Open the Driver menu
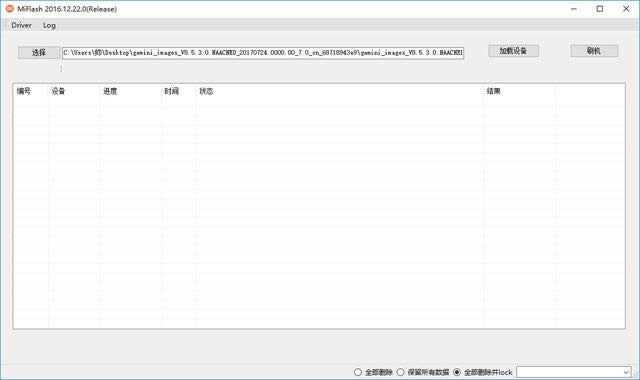This screenshot has height=380, width=640. tap(21, 25)
